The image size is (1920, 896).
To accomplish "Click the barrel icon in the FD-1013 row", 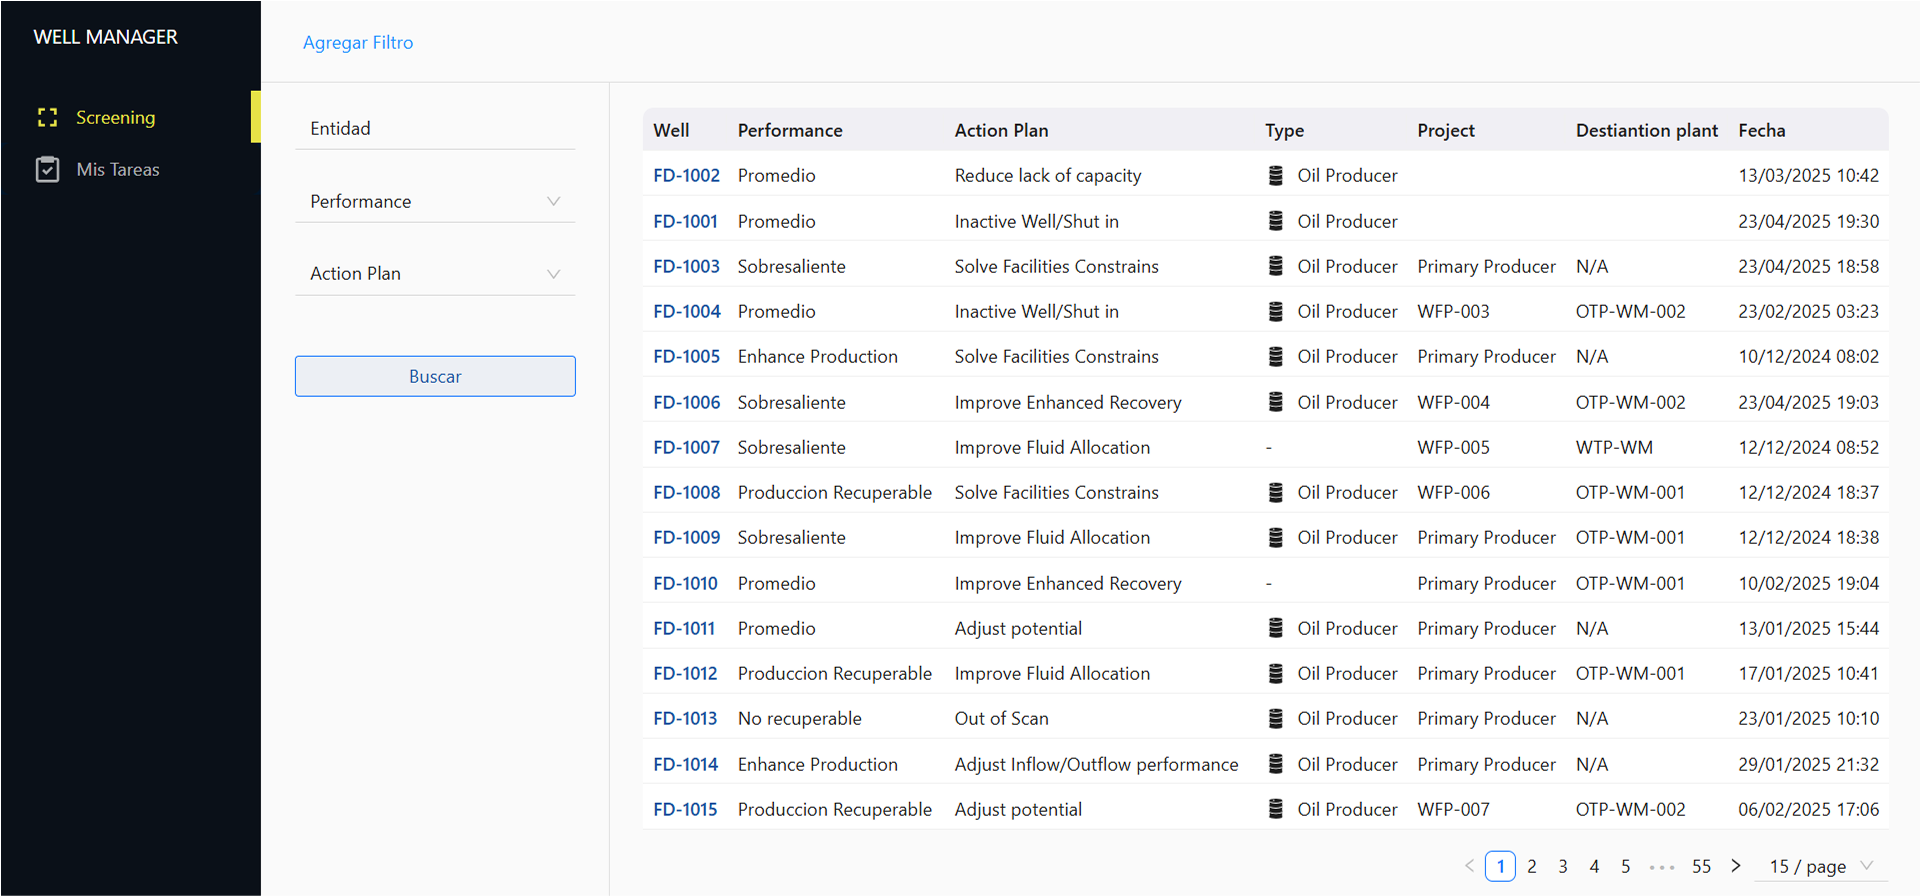I will point(1275,718).
